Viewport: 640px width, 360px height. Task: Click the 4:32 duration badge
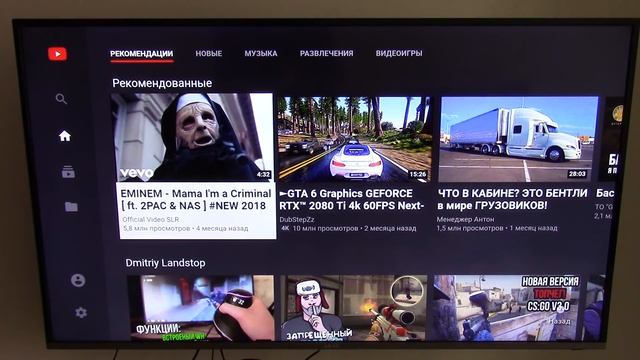263,175
